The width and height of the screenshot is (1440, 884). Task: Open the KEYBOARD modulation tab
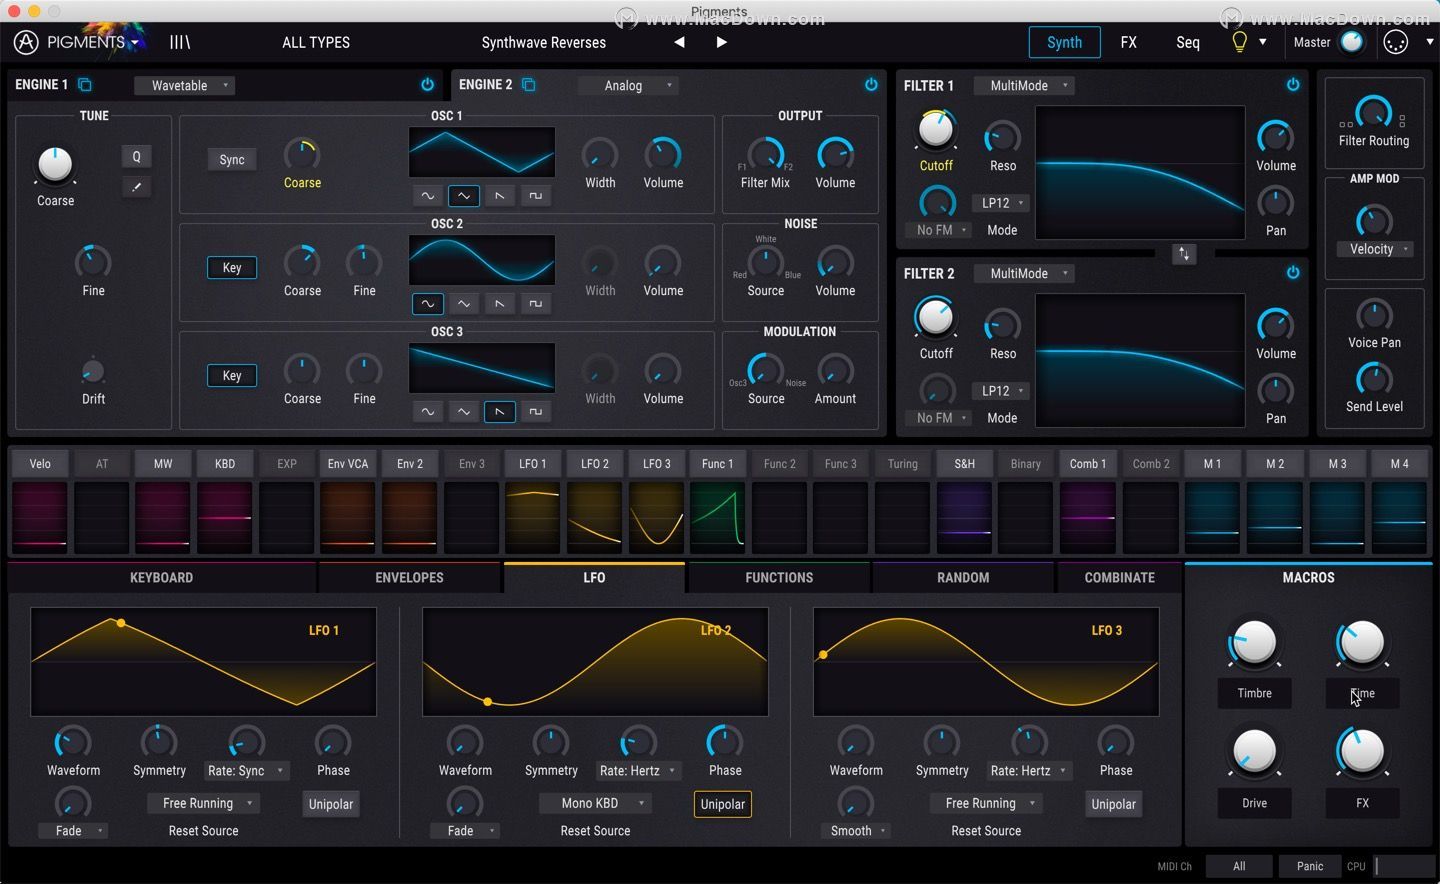161,577
